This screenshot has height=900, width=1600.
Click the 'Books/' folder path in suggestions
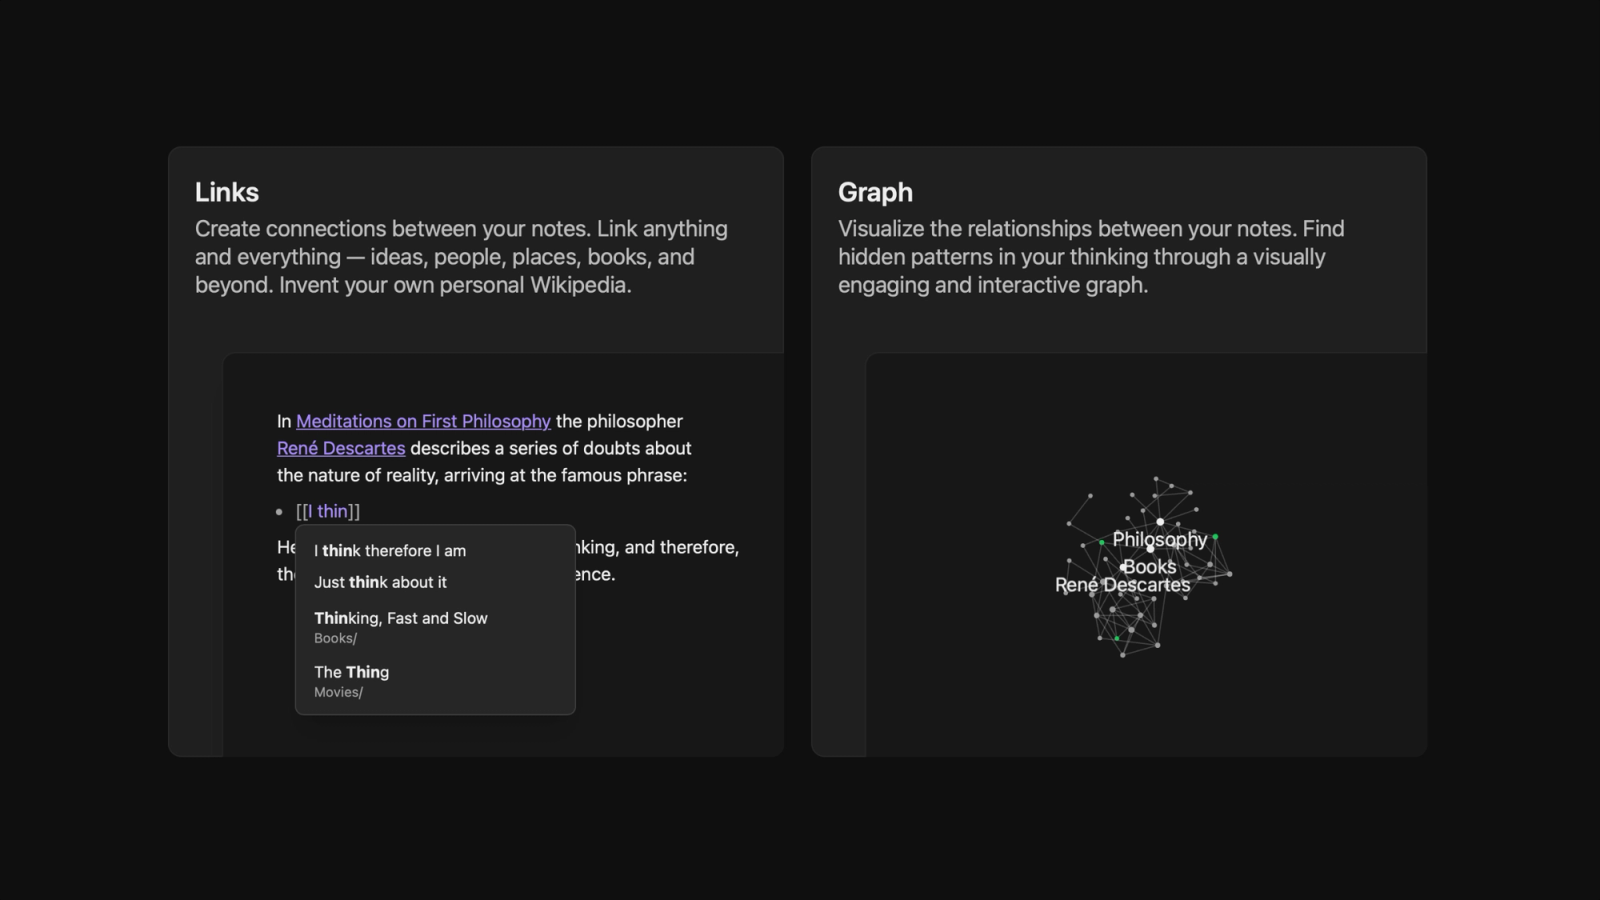[x=335, y=638]
